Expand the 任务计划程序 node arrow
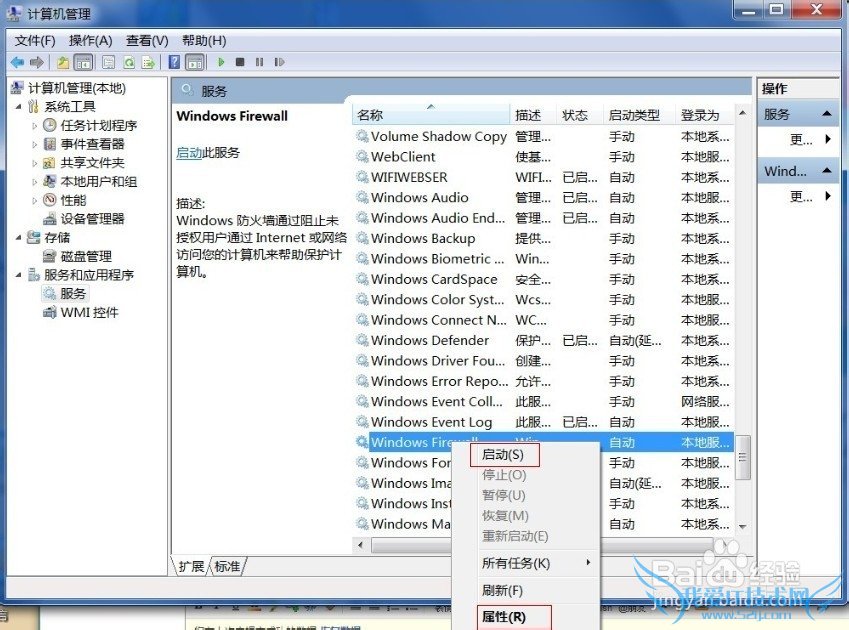Screen dimensions: 849x630 35,126
